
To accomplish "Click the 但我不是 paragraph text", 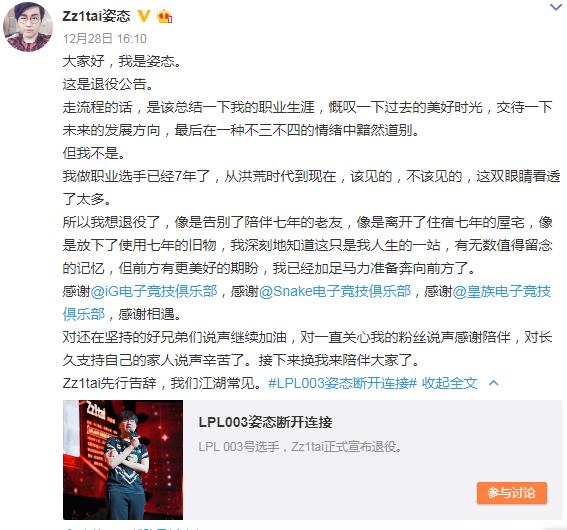I will pos(94,153).
